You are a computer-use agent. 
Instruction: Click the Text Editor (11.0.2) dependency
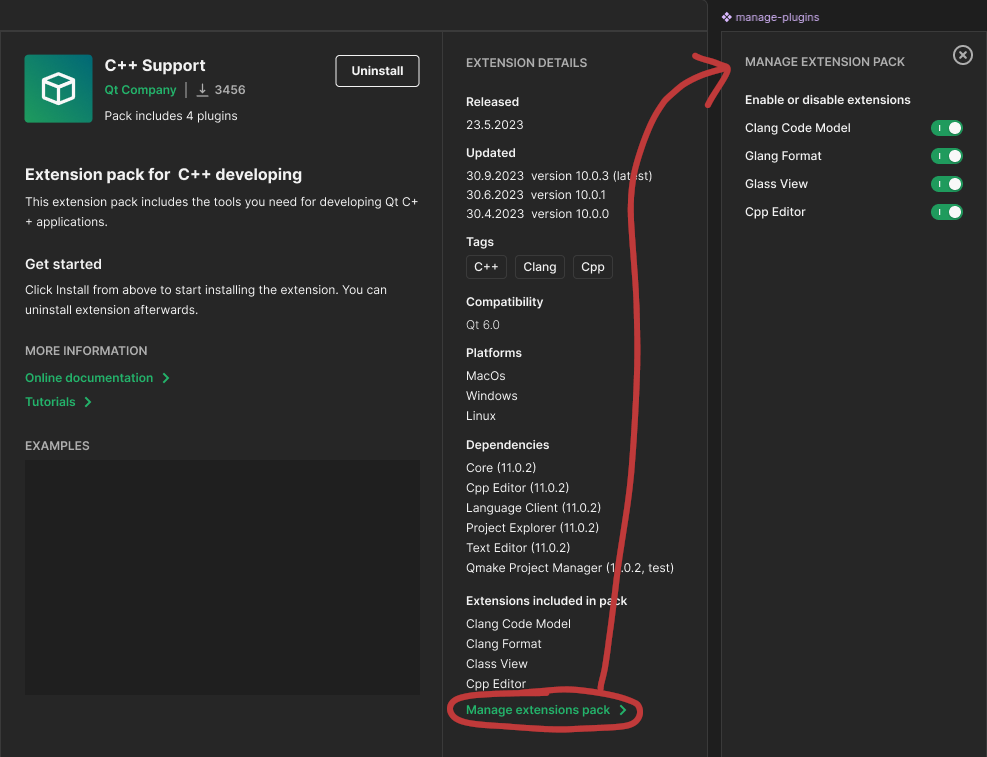click(x=518, y=548)
